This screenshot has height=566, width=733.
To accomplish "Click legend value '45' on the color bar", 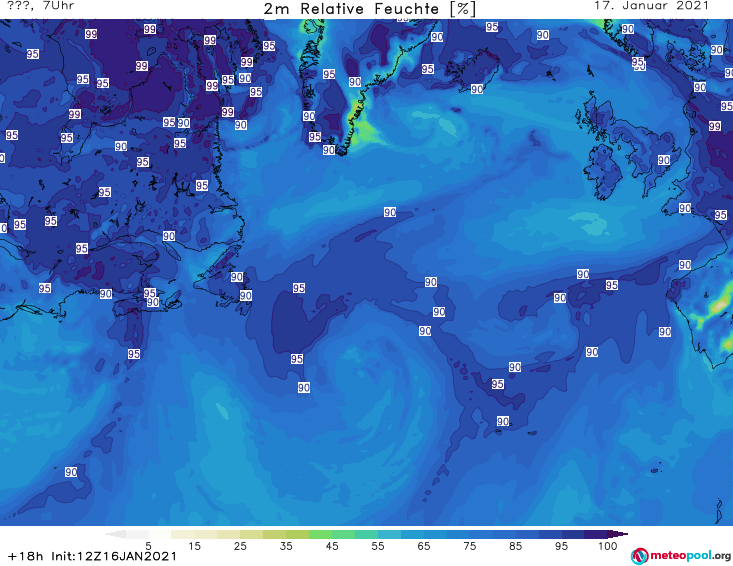I will pyautogui.click(x=332, y=546).
